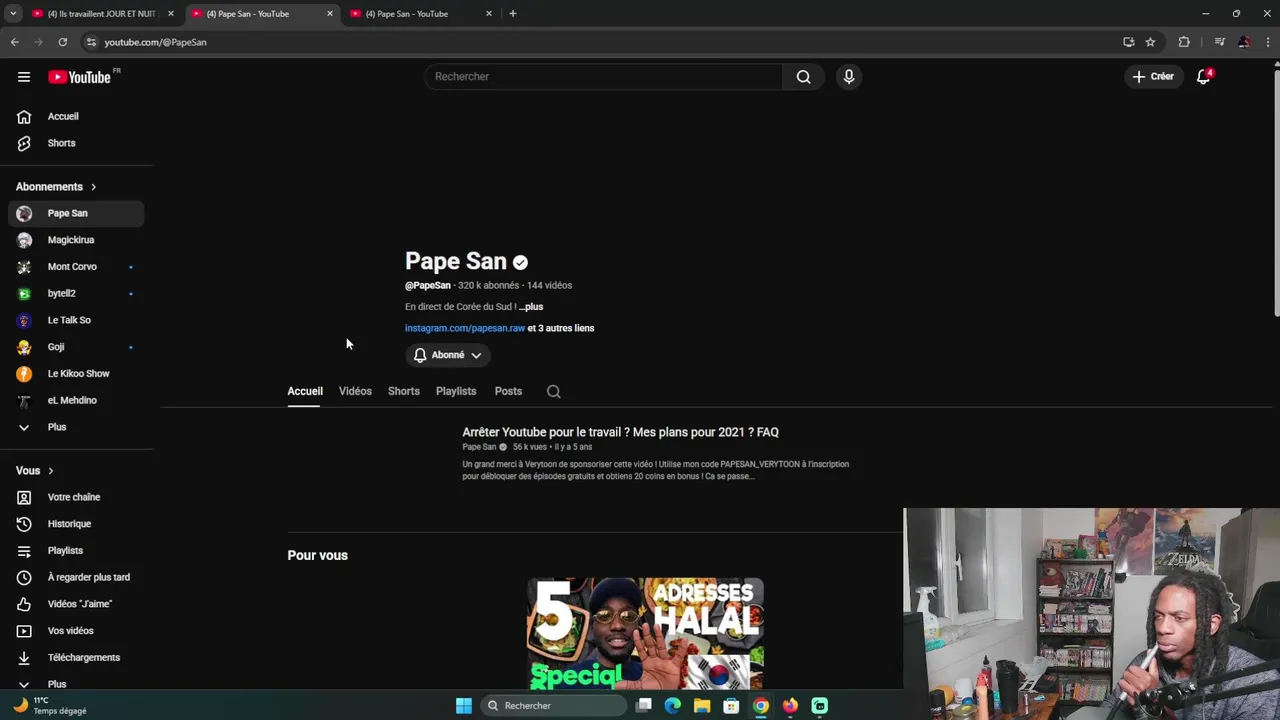Expand Plus under subscriptions list
The width and height of the screenshot is (1280, 720).
tap(76, 427)
